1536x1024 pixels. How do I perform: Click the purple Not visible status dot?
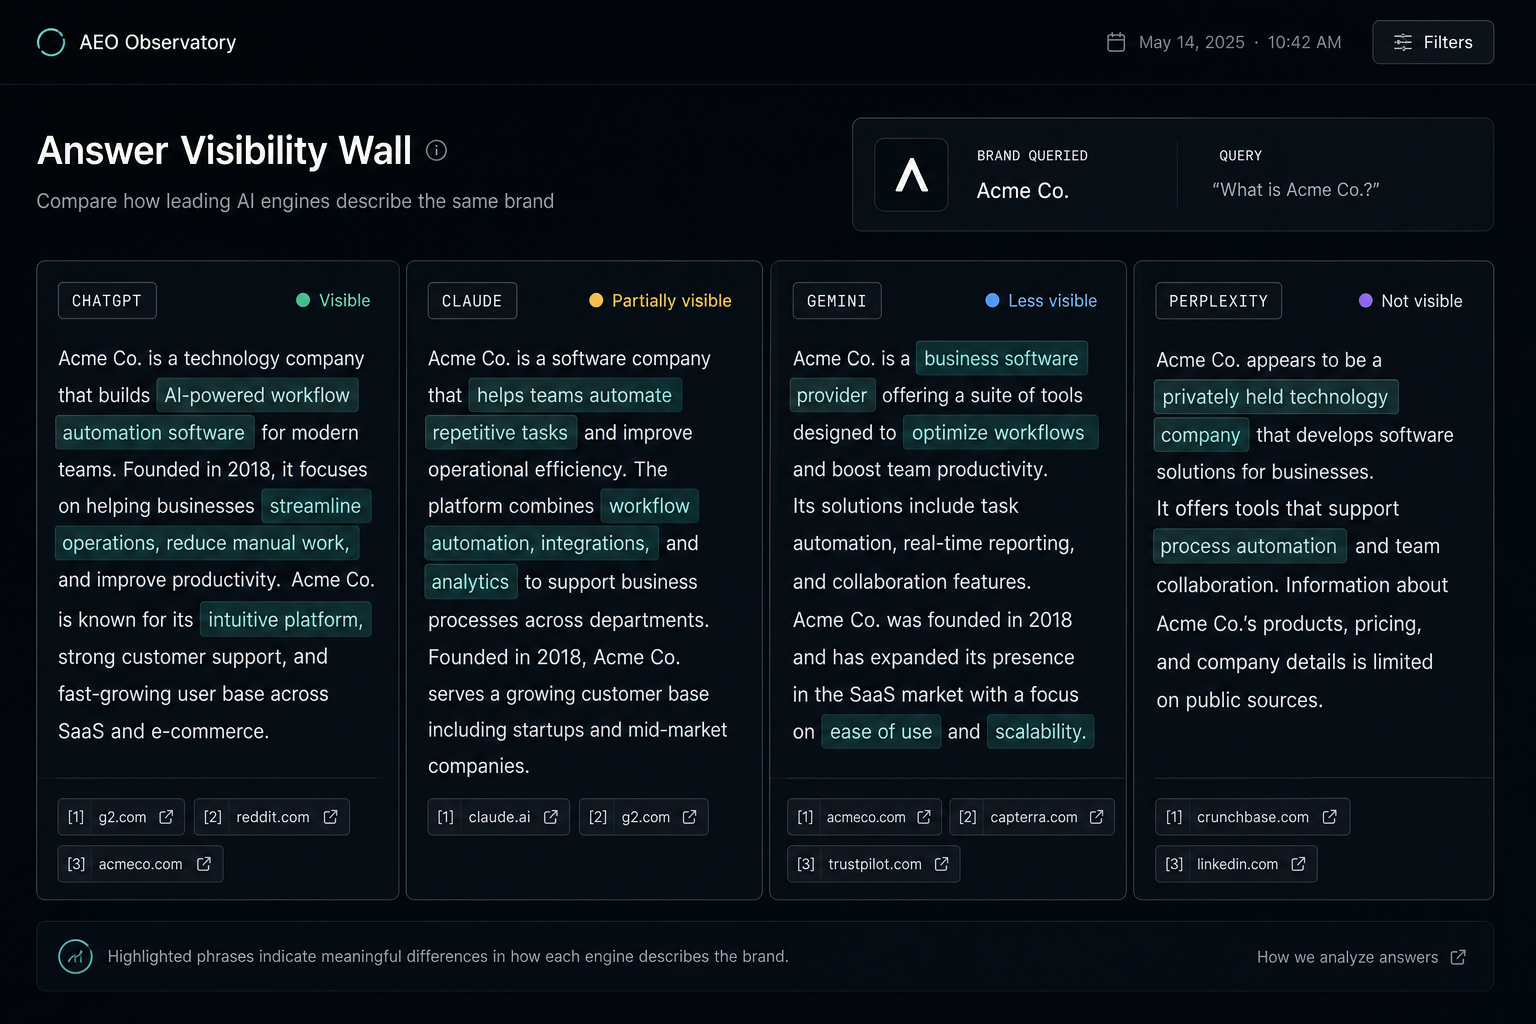tap(1365, 300)
